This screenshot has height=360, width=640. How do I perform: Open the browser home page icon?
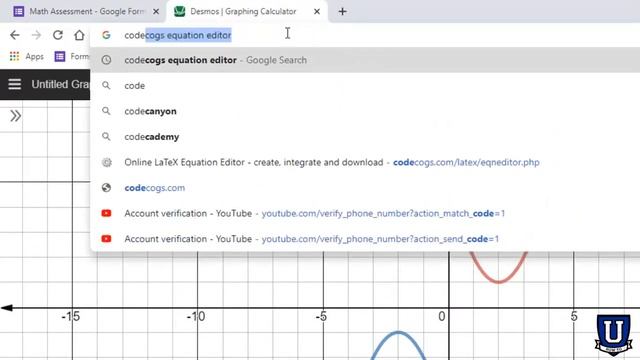click(79, 35)
